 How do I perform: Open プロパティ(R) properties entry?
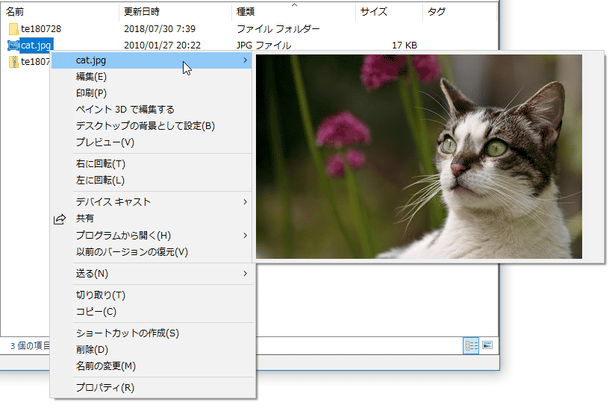tap(151, 388)
